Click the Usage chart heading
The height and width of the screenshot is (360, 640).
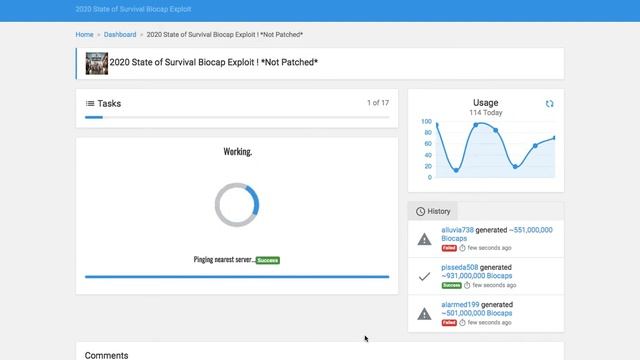[x=486, y=103]
